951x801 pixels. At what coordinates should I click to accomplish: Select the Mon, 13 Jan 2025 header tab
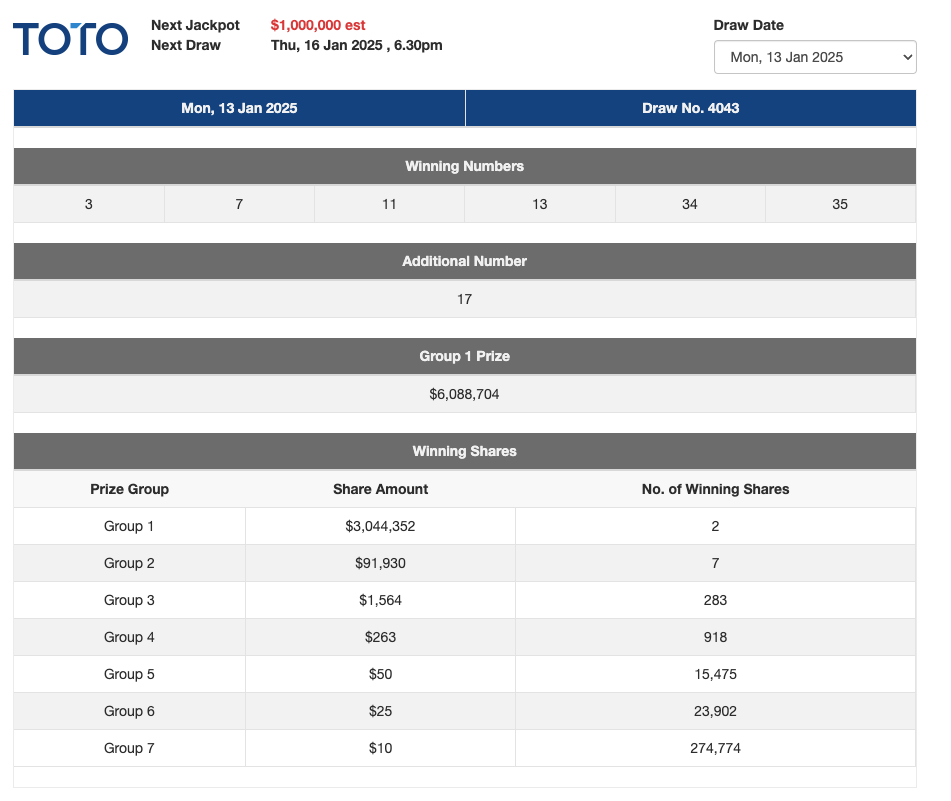click(238, 107)
